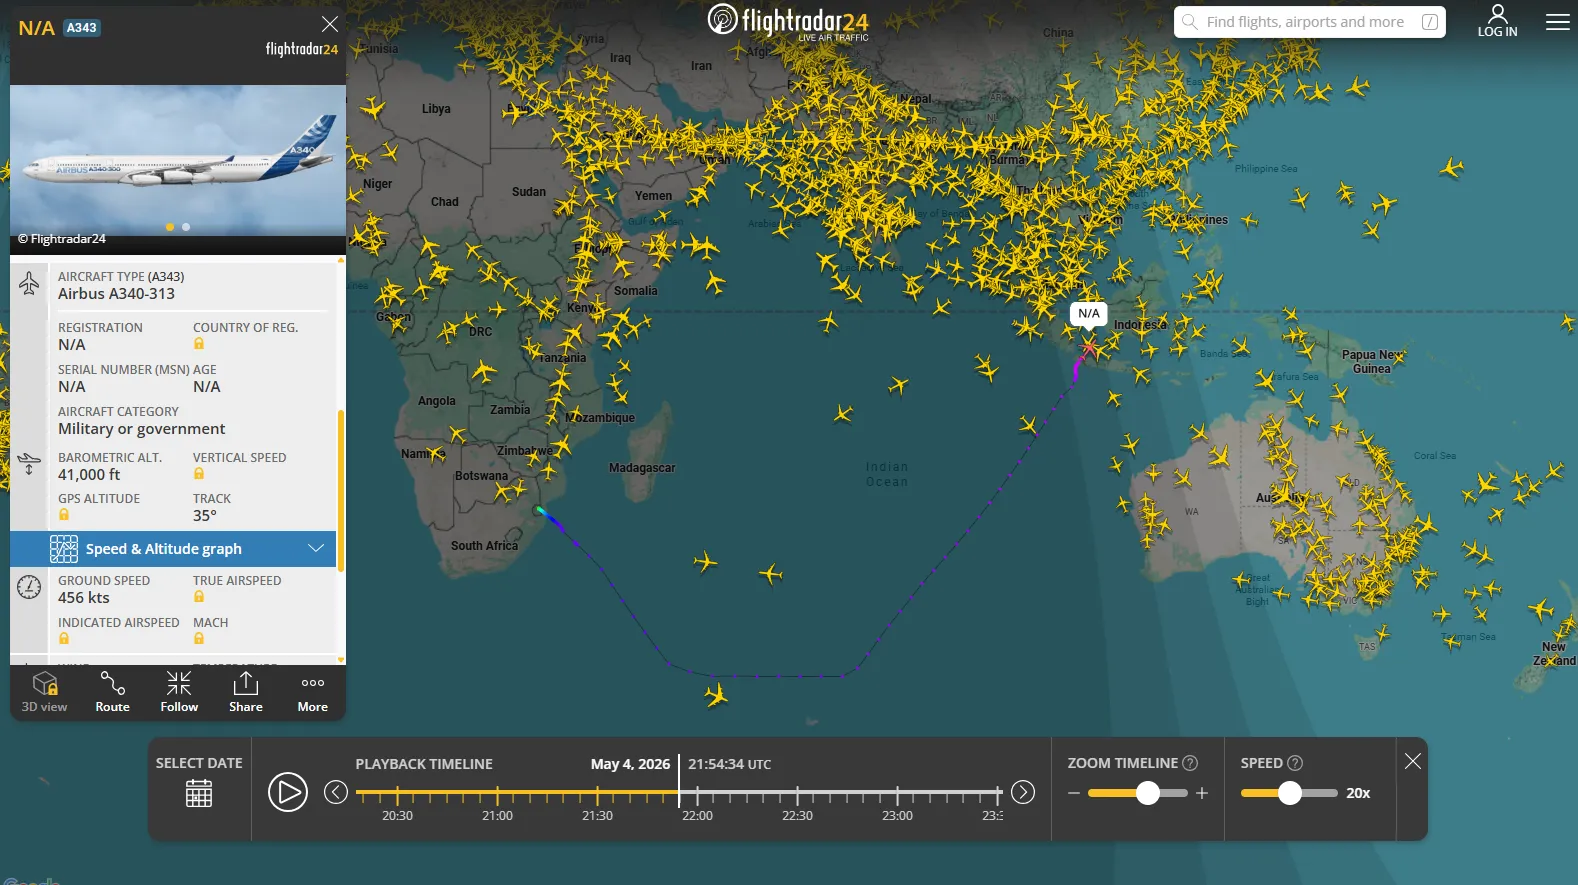Image resolution: width=1578 pixels, height=885 pixels.
Task: Select the first aircraft photo dot
Action: 170,227
